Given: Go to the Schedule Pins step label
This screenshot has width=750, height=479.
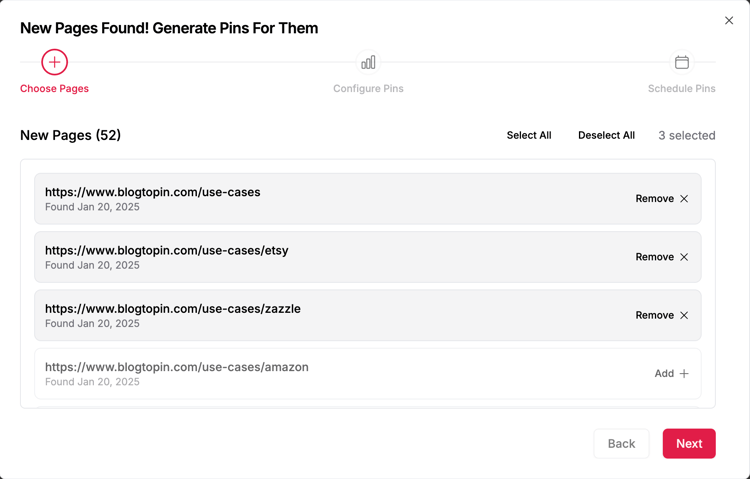Looking at the screenshot, I should [681, 89].
